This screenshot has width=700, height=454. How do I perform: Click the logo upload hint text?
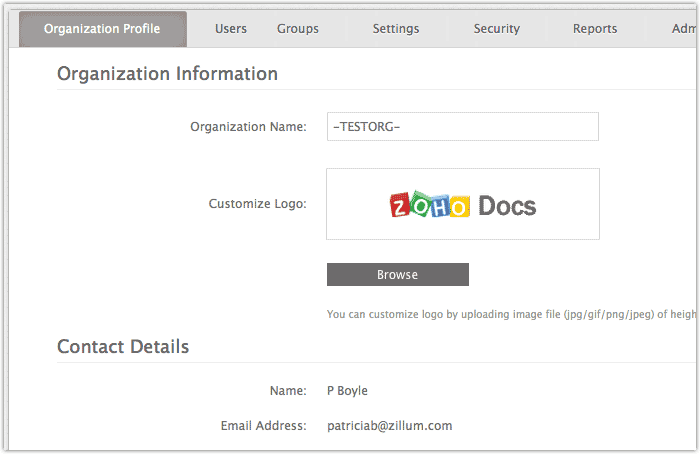[510, 314]
